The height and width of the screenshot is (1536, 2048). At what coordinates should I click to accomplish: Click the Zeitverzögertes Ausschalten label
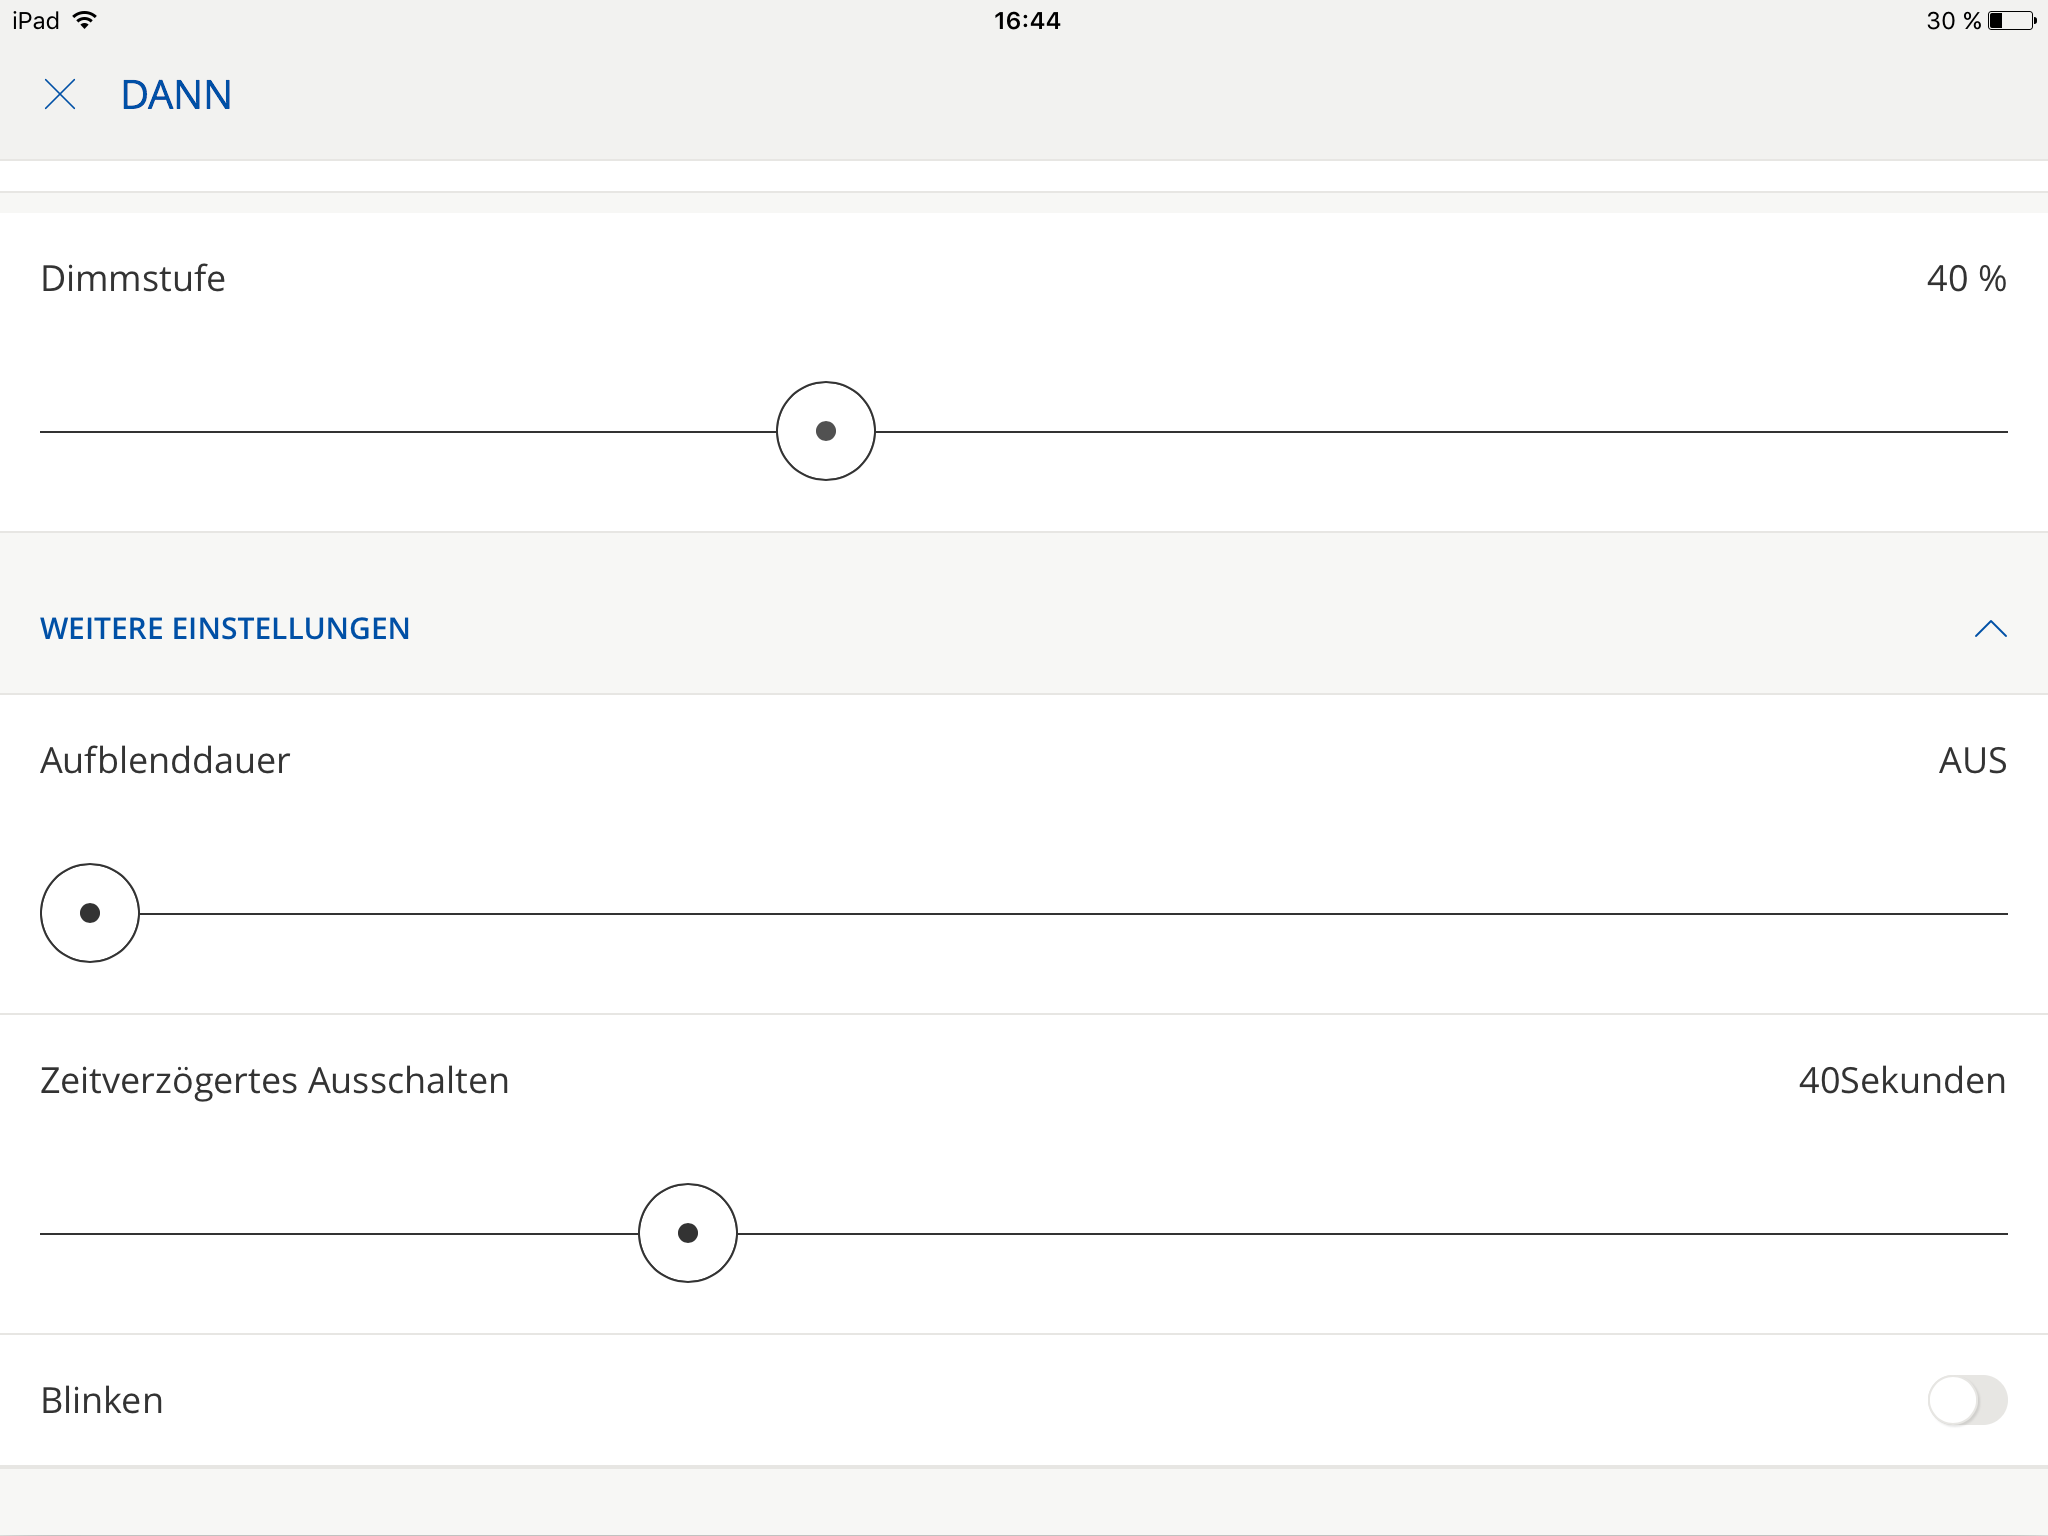click(275, 1081)
